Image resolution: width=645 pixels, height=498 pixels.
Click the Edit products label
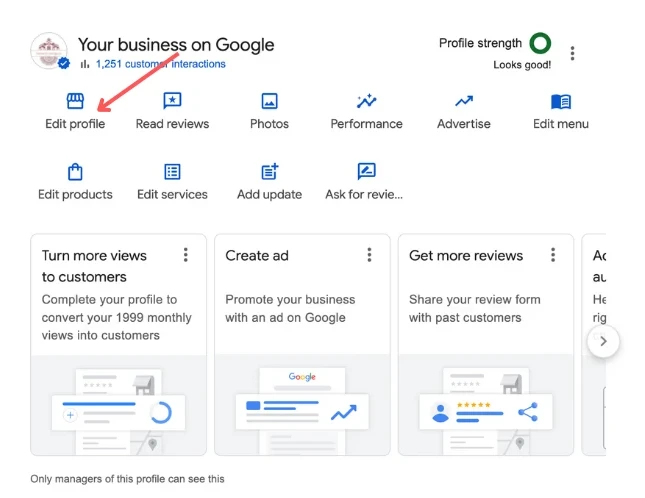[75, 194]
